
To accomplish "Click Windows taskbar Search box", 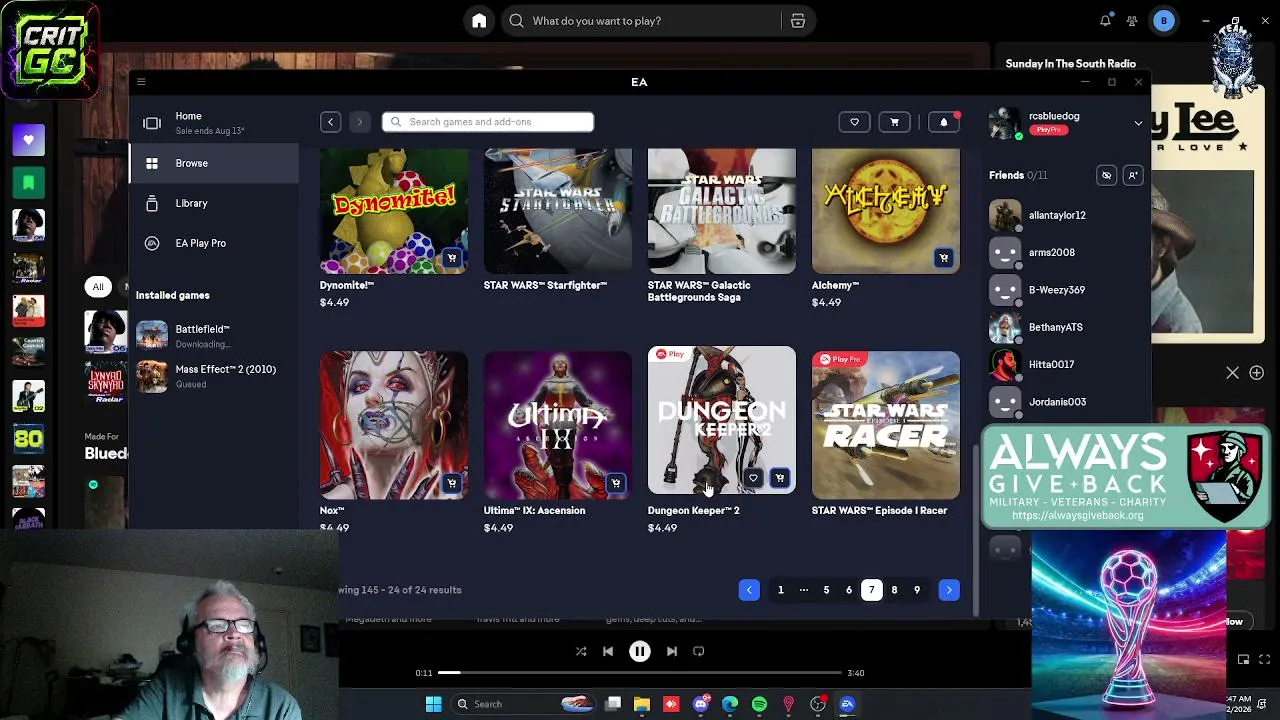I will [521, 704].
